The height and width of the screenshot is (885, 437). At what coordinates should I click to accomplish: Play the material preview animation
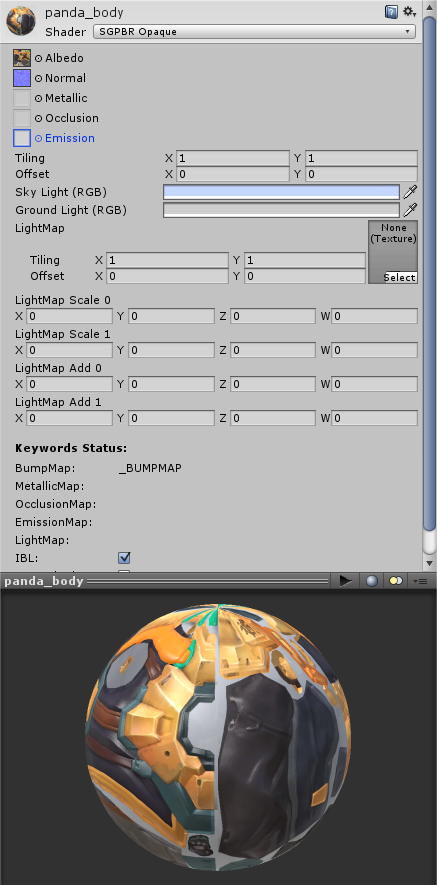pyautogui.click(x=346, y=581)
